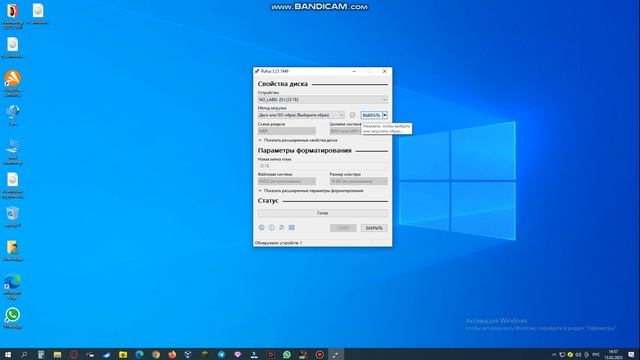This screenshot has height=360, width=640.
Task: Open the Метод загрузки boot selection dropdown
Action: pos(301,115)
